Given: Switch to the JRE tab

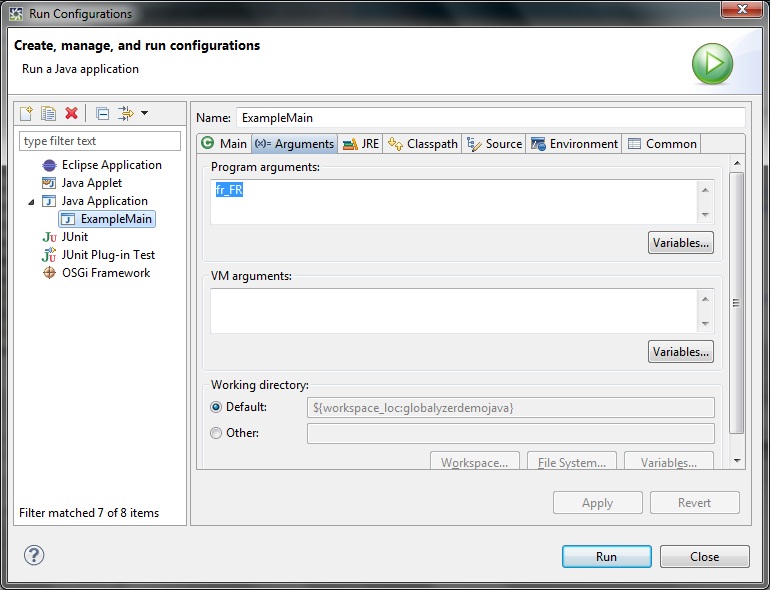Looking at the screenshot, I should [x=361, y=144].
